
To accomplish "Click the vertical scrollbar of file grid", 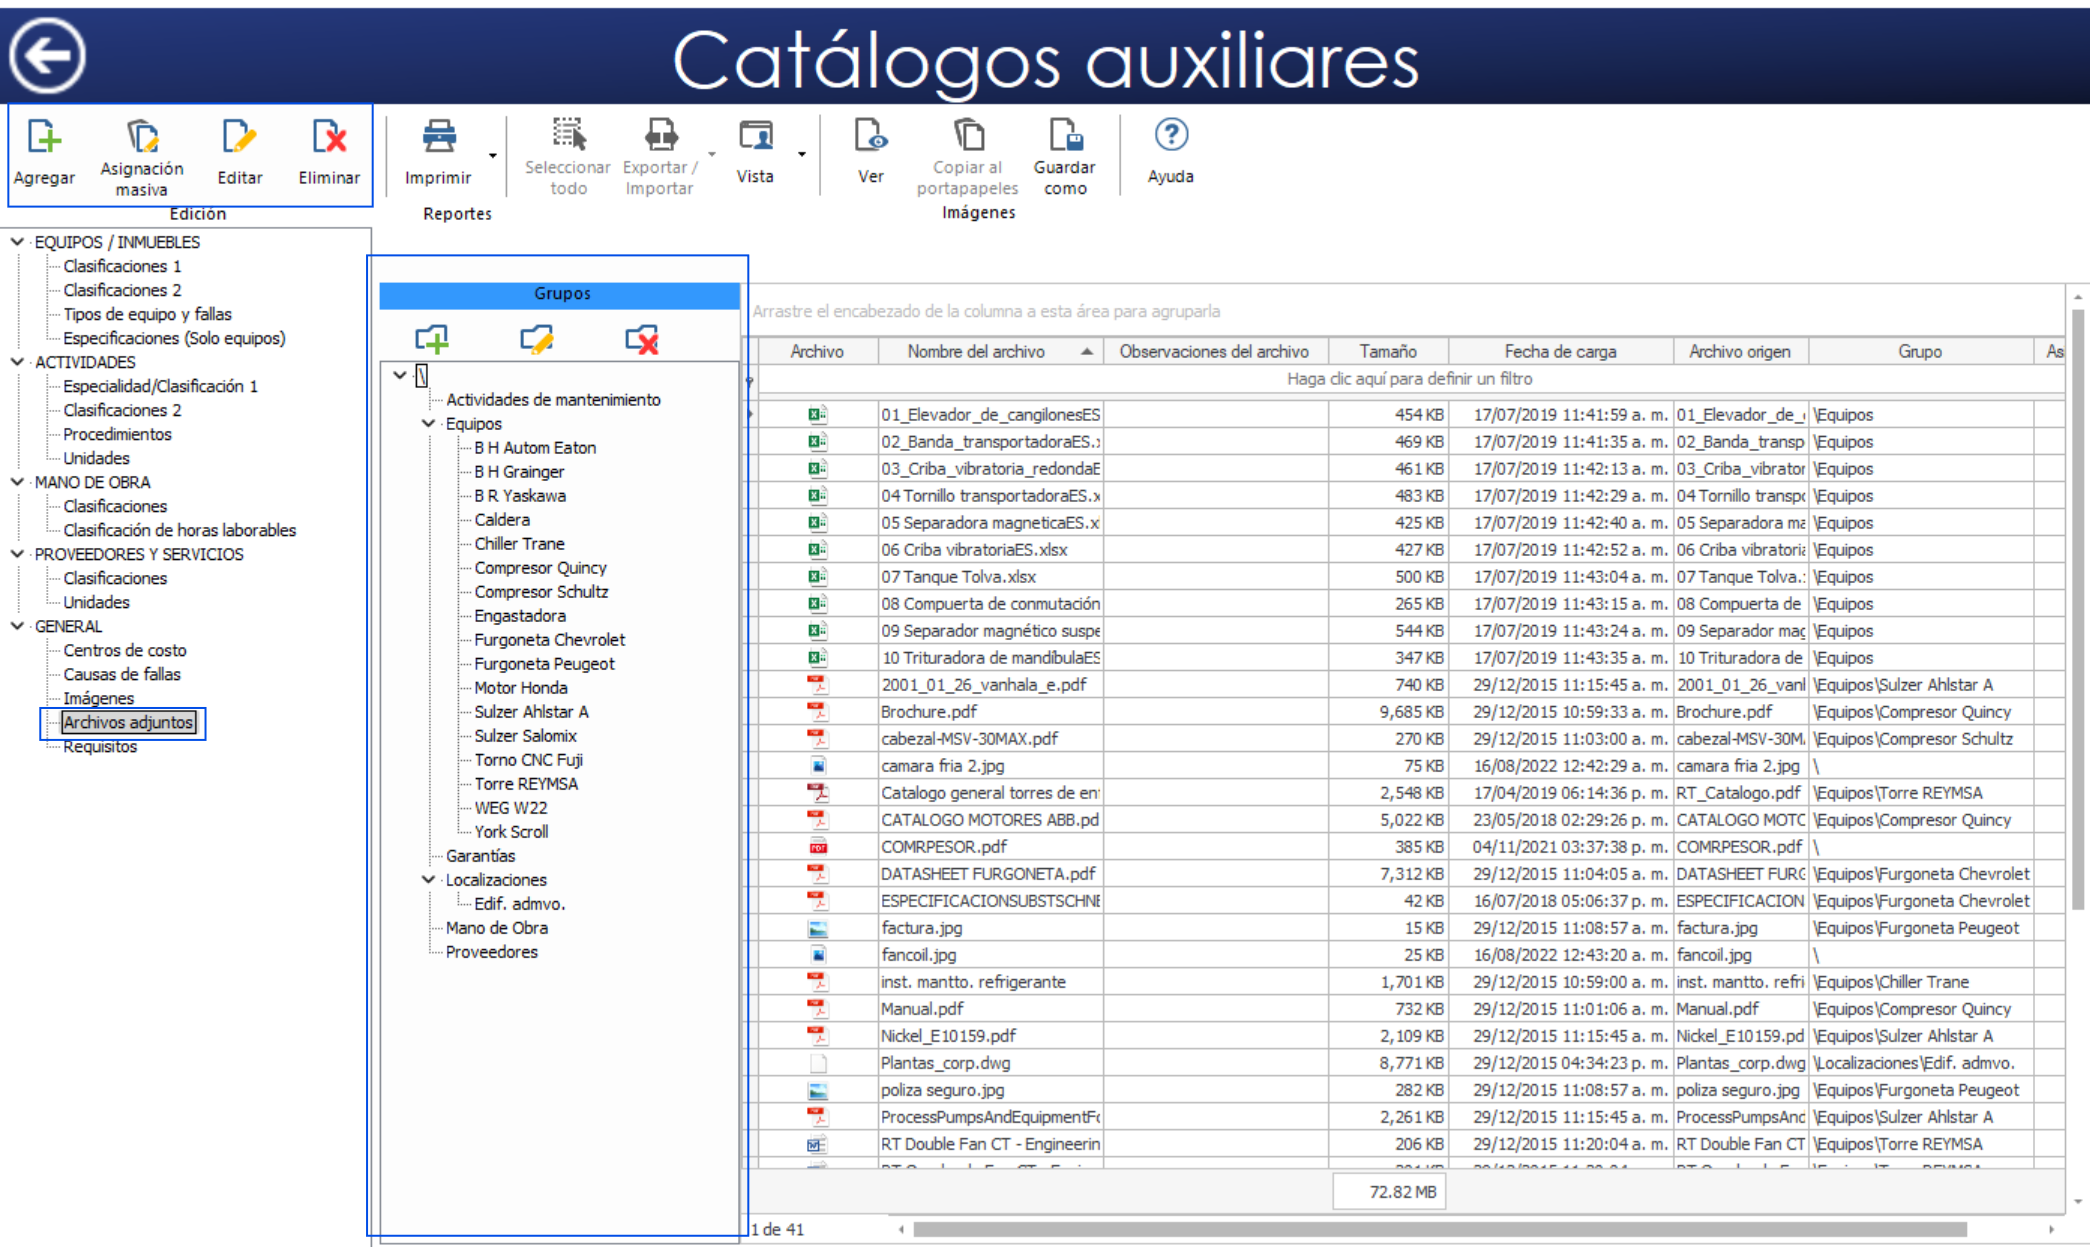I will click(x=2078, y=610).
